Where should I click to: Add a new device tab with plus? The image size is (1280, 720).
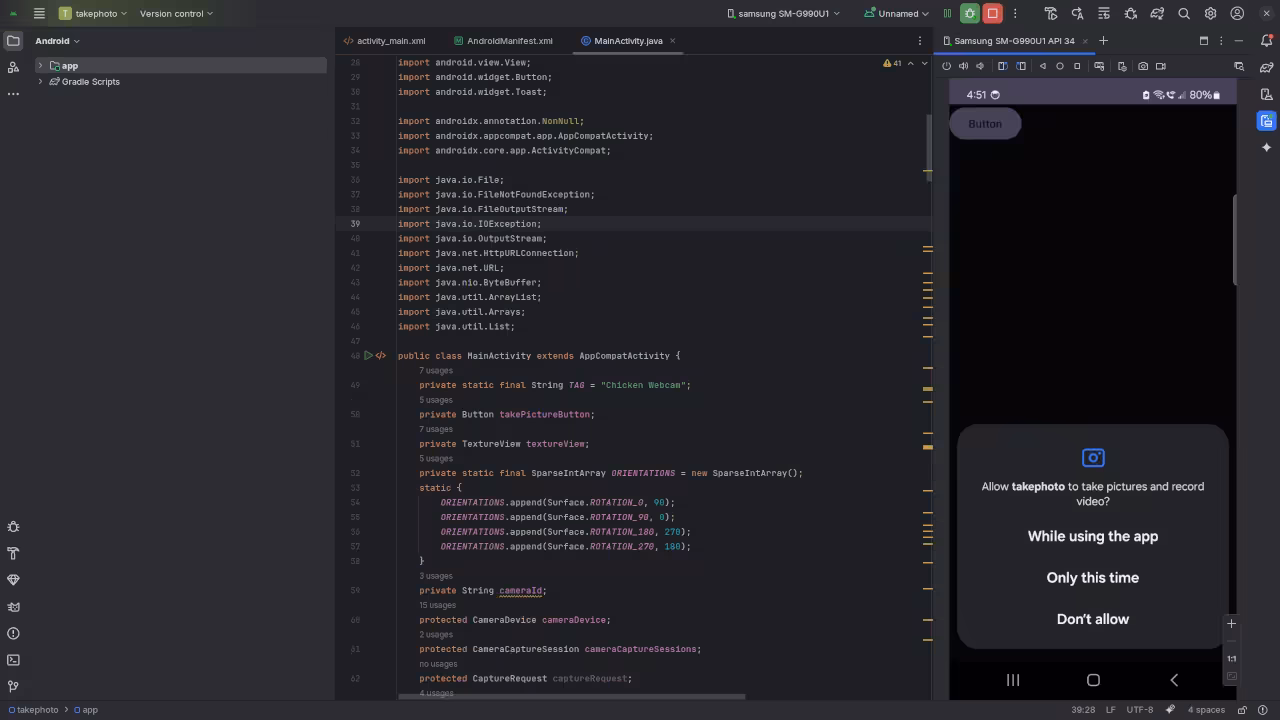click(x=1103, y=41)
